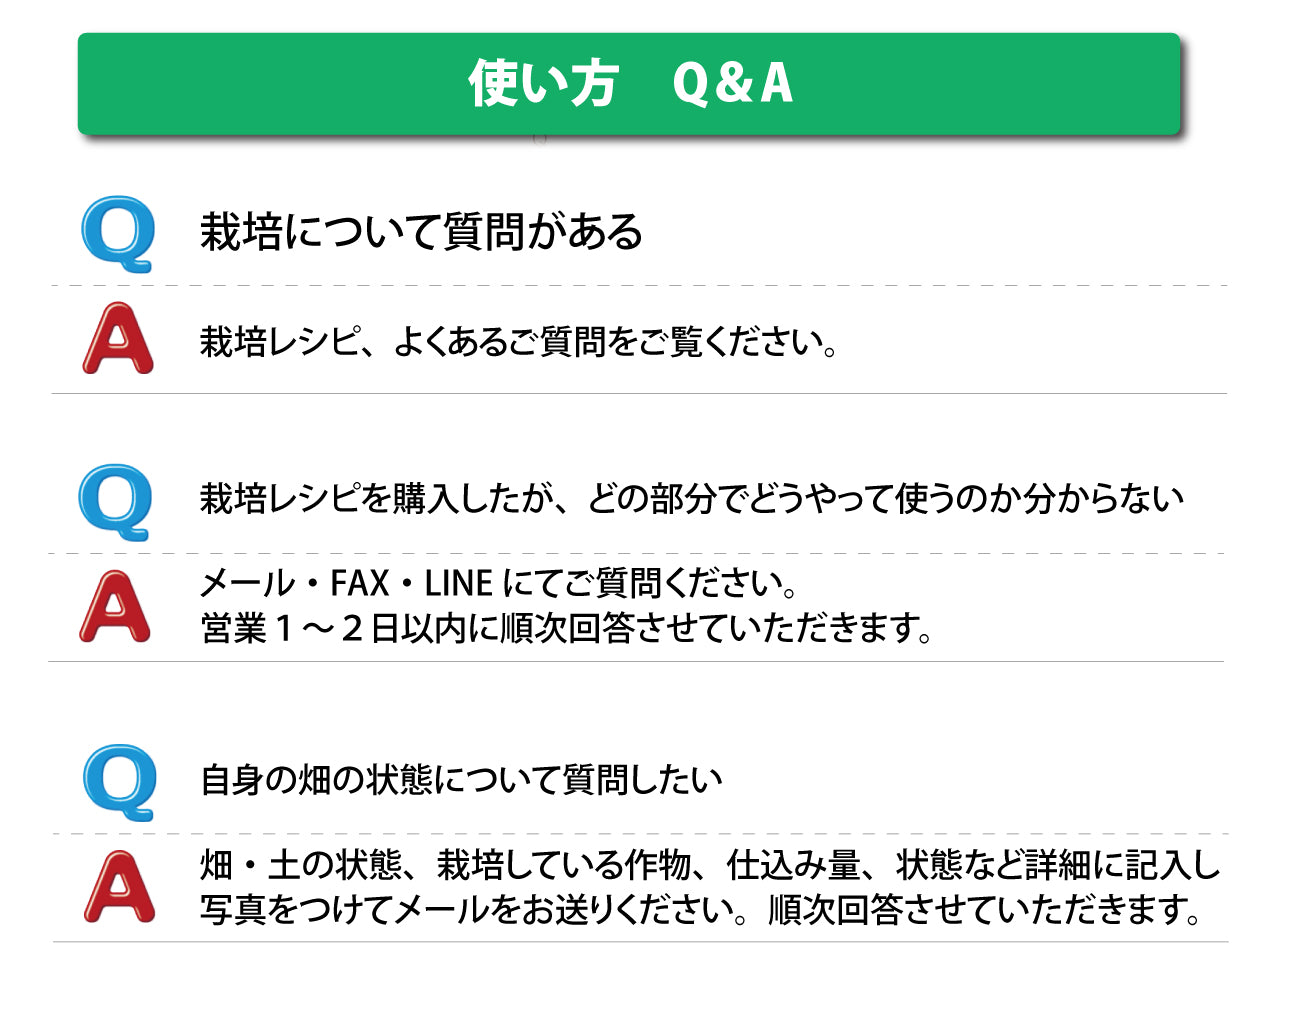This screenshot has height=1010, width=1291.
Task: Click the red A icon beside 畑・土の状態 answer
Action: 119,886
